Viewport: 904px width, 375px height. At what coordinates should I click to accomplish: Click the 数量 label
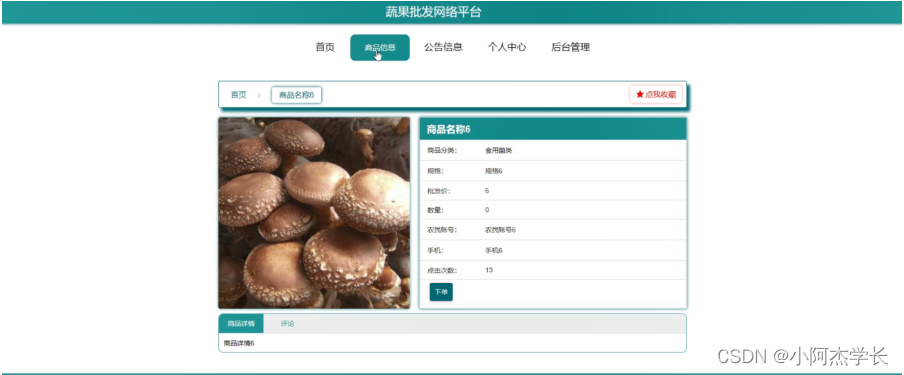click(x=435, y=210)
